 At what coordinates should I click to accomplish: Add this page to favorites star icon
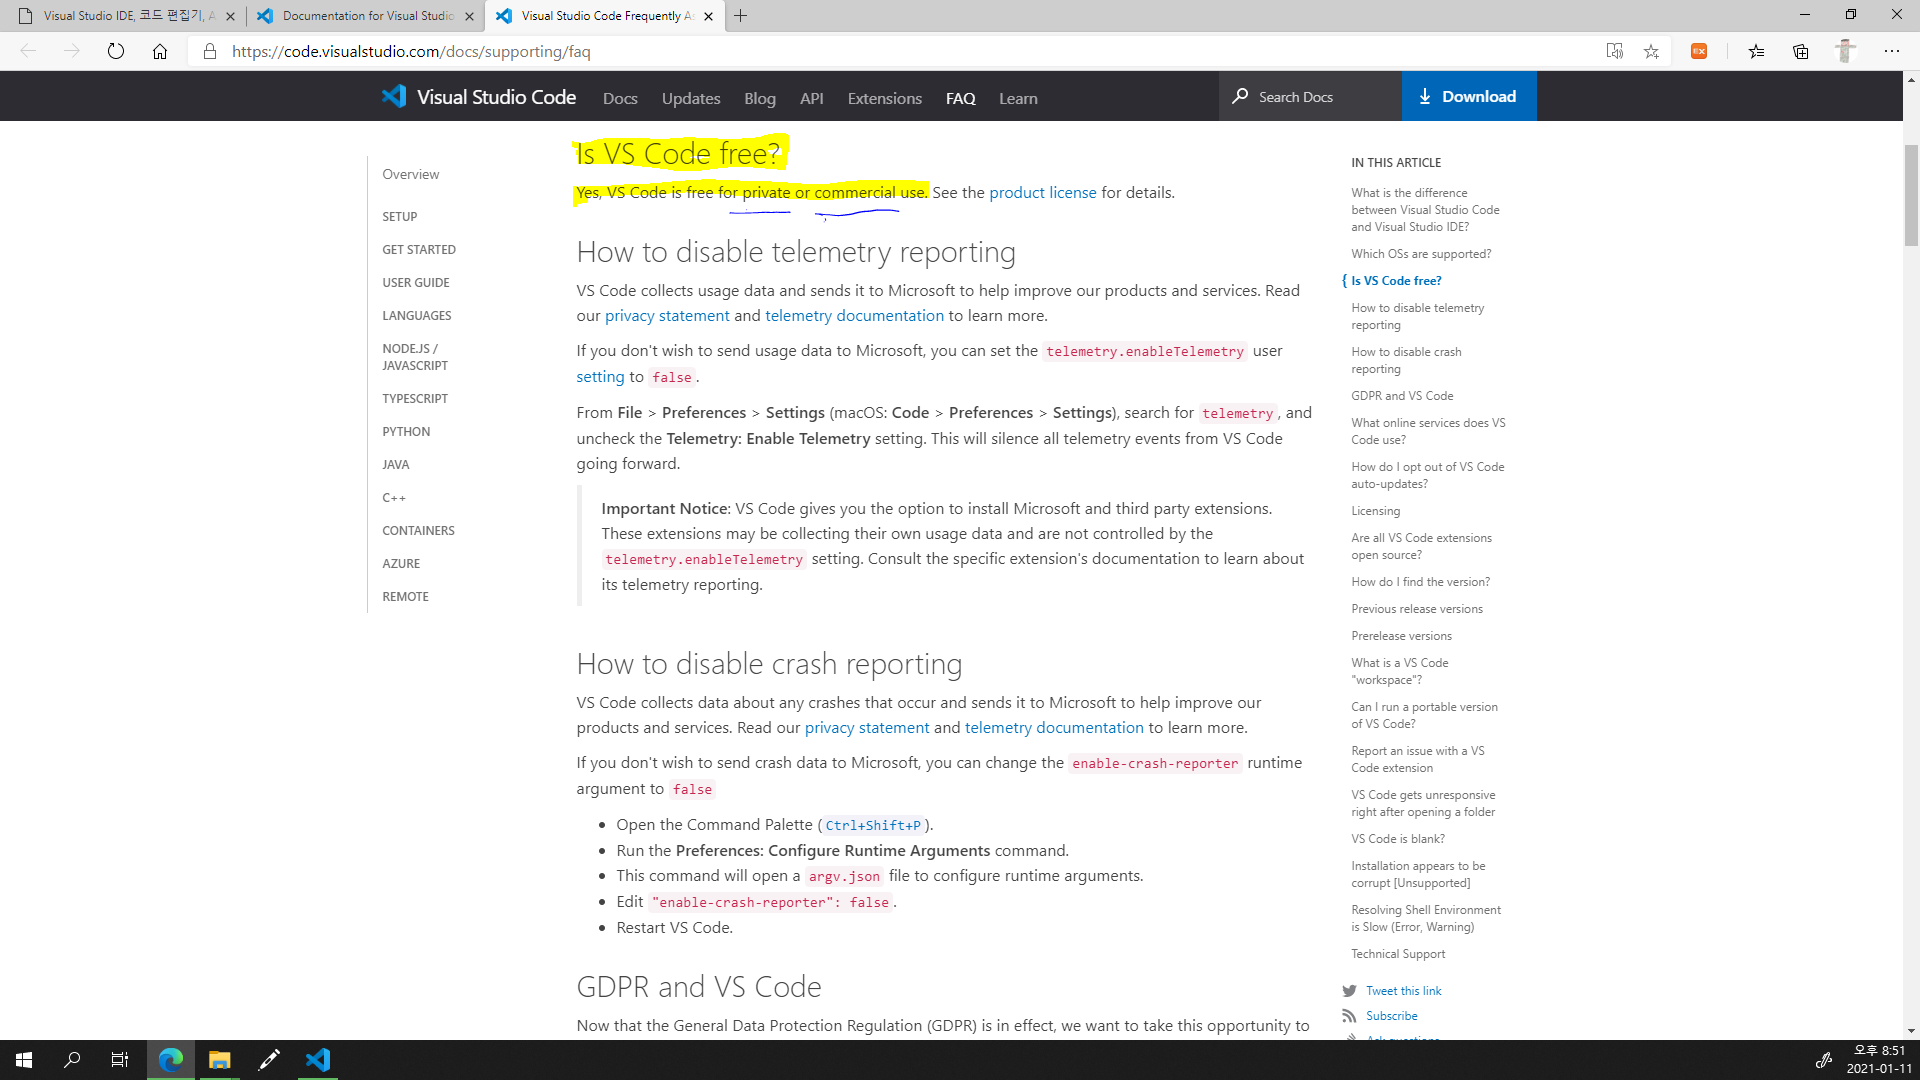click(1651, 51)
